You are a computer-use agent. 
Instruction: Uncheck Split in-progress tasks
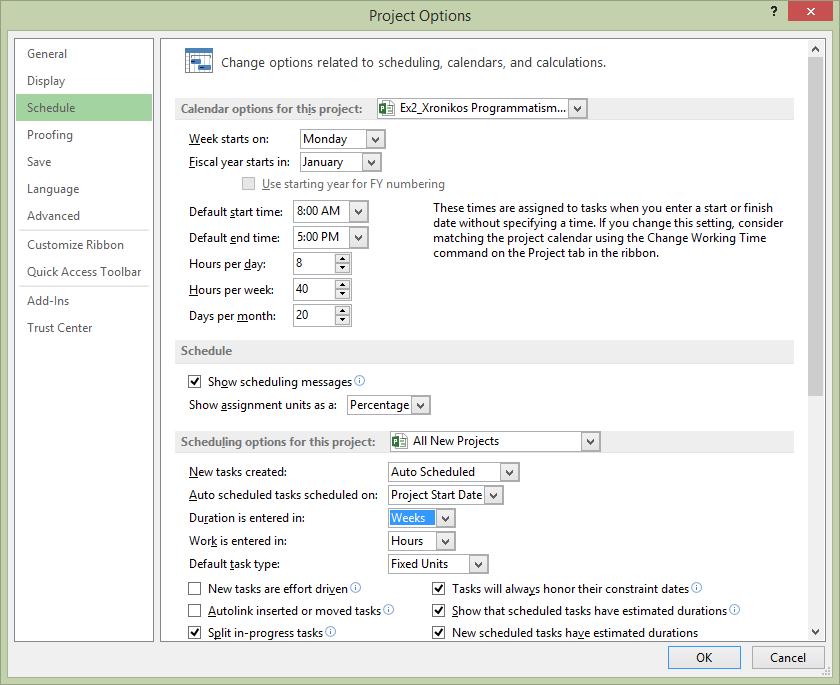pos(194,633)
